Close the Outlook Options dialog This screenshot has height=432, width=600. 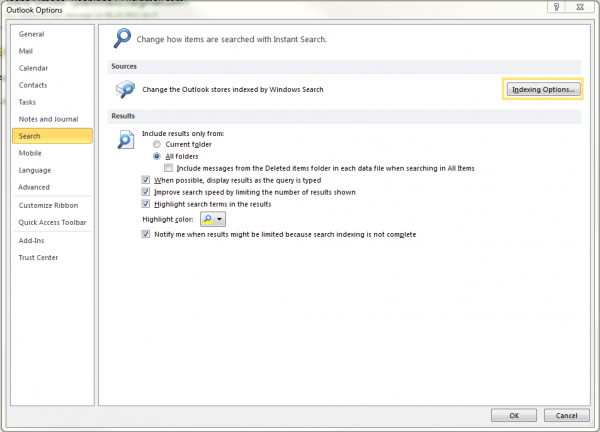click(577, 7)
